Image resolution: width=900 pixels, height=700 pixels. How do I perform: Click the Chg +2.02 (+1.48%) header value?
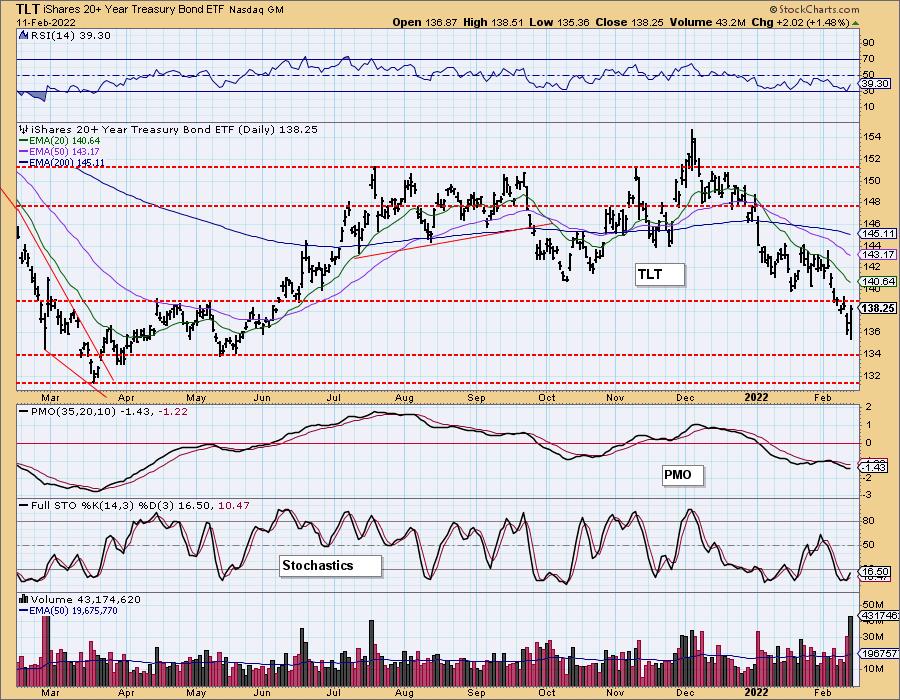(800, 22)
